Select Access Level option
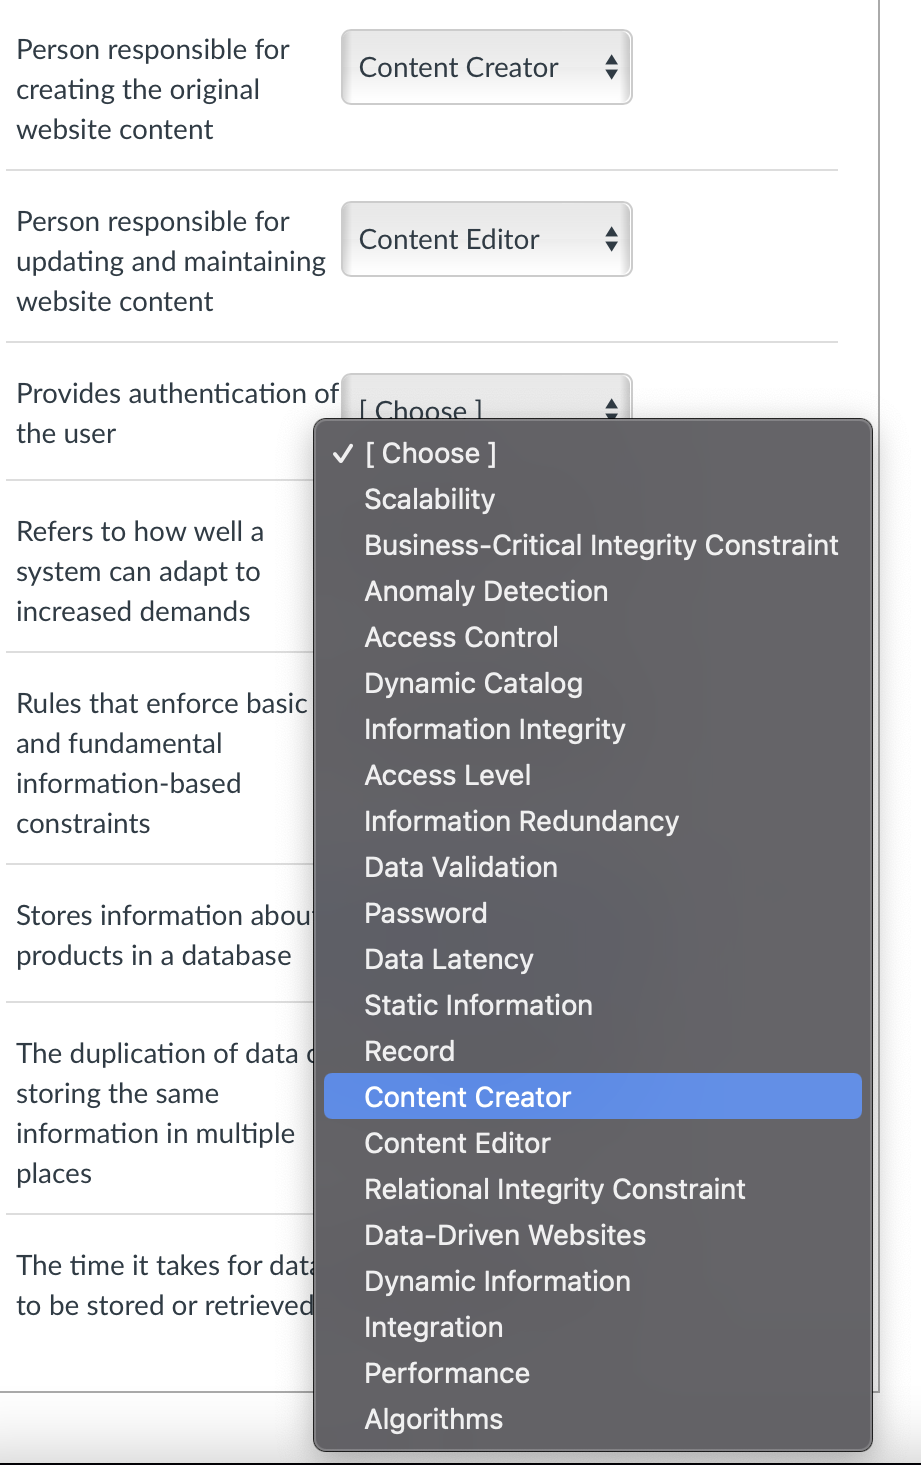 447,775
